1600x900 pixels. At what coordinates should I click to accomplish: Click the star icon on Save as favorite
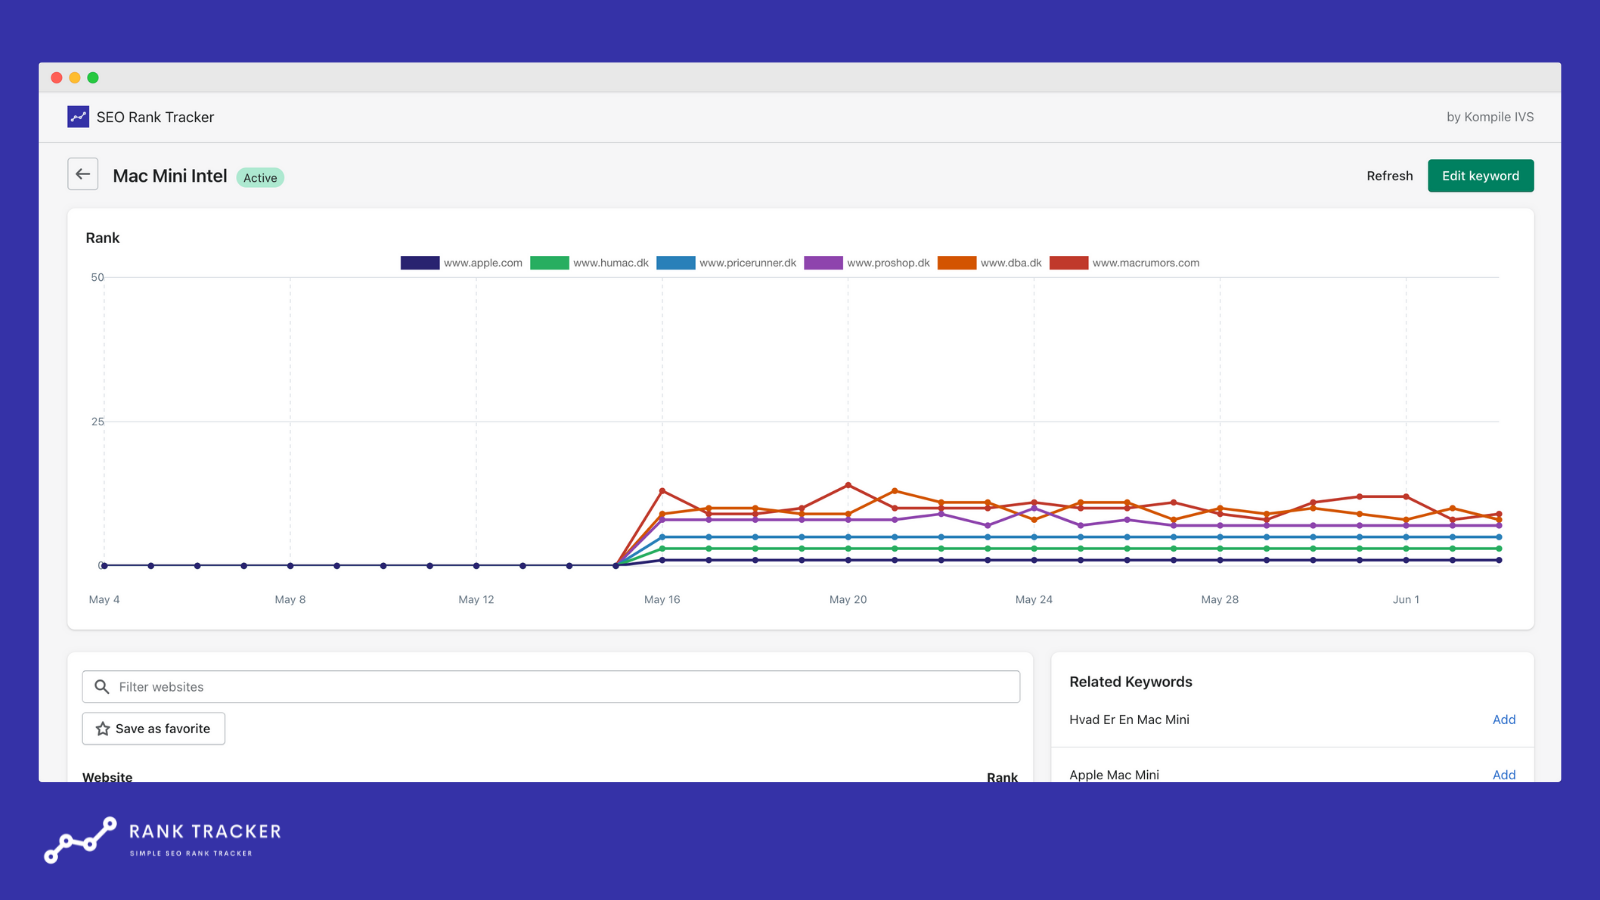point(103,729)
